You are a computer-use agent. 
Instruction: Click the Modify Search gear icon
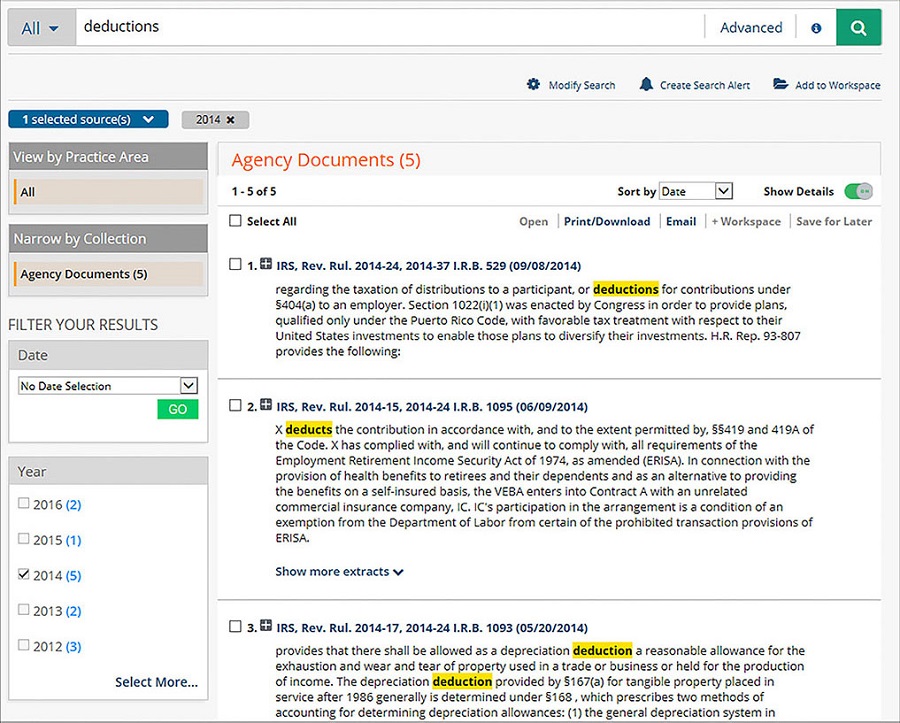pyautogui.click(x=533, y=85)
